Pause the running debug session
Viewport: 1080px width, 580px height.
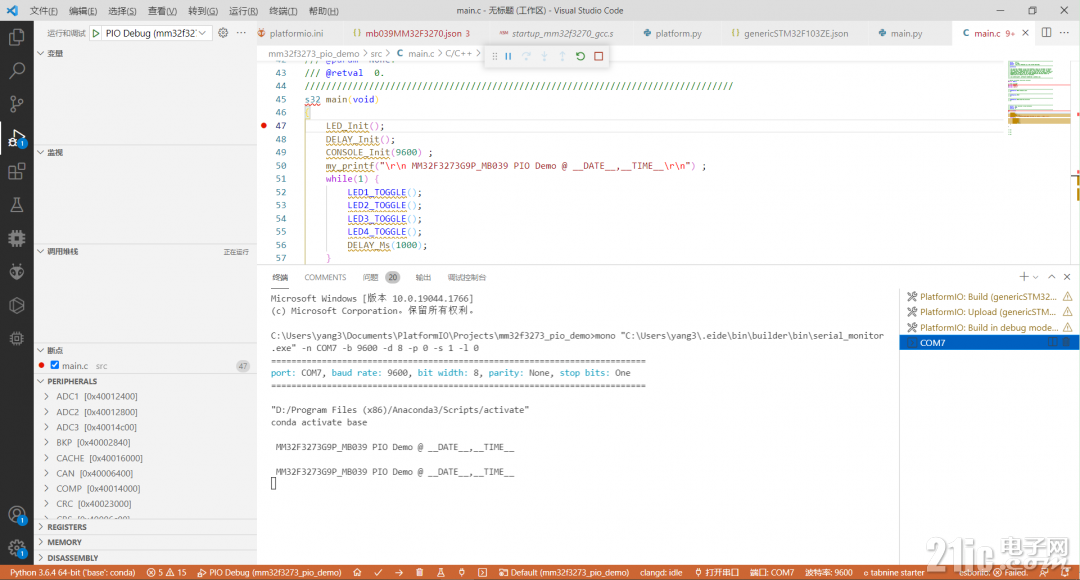click(508, 56)
